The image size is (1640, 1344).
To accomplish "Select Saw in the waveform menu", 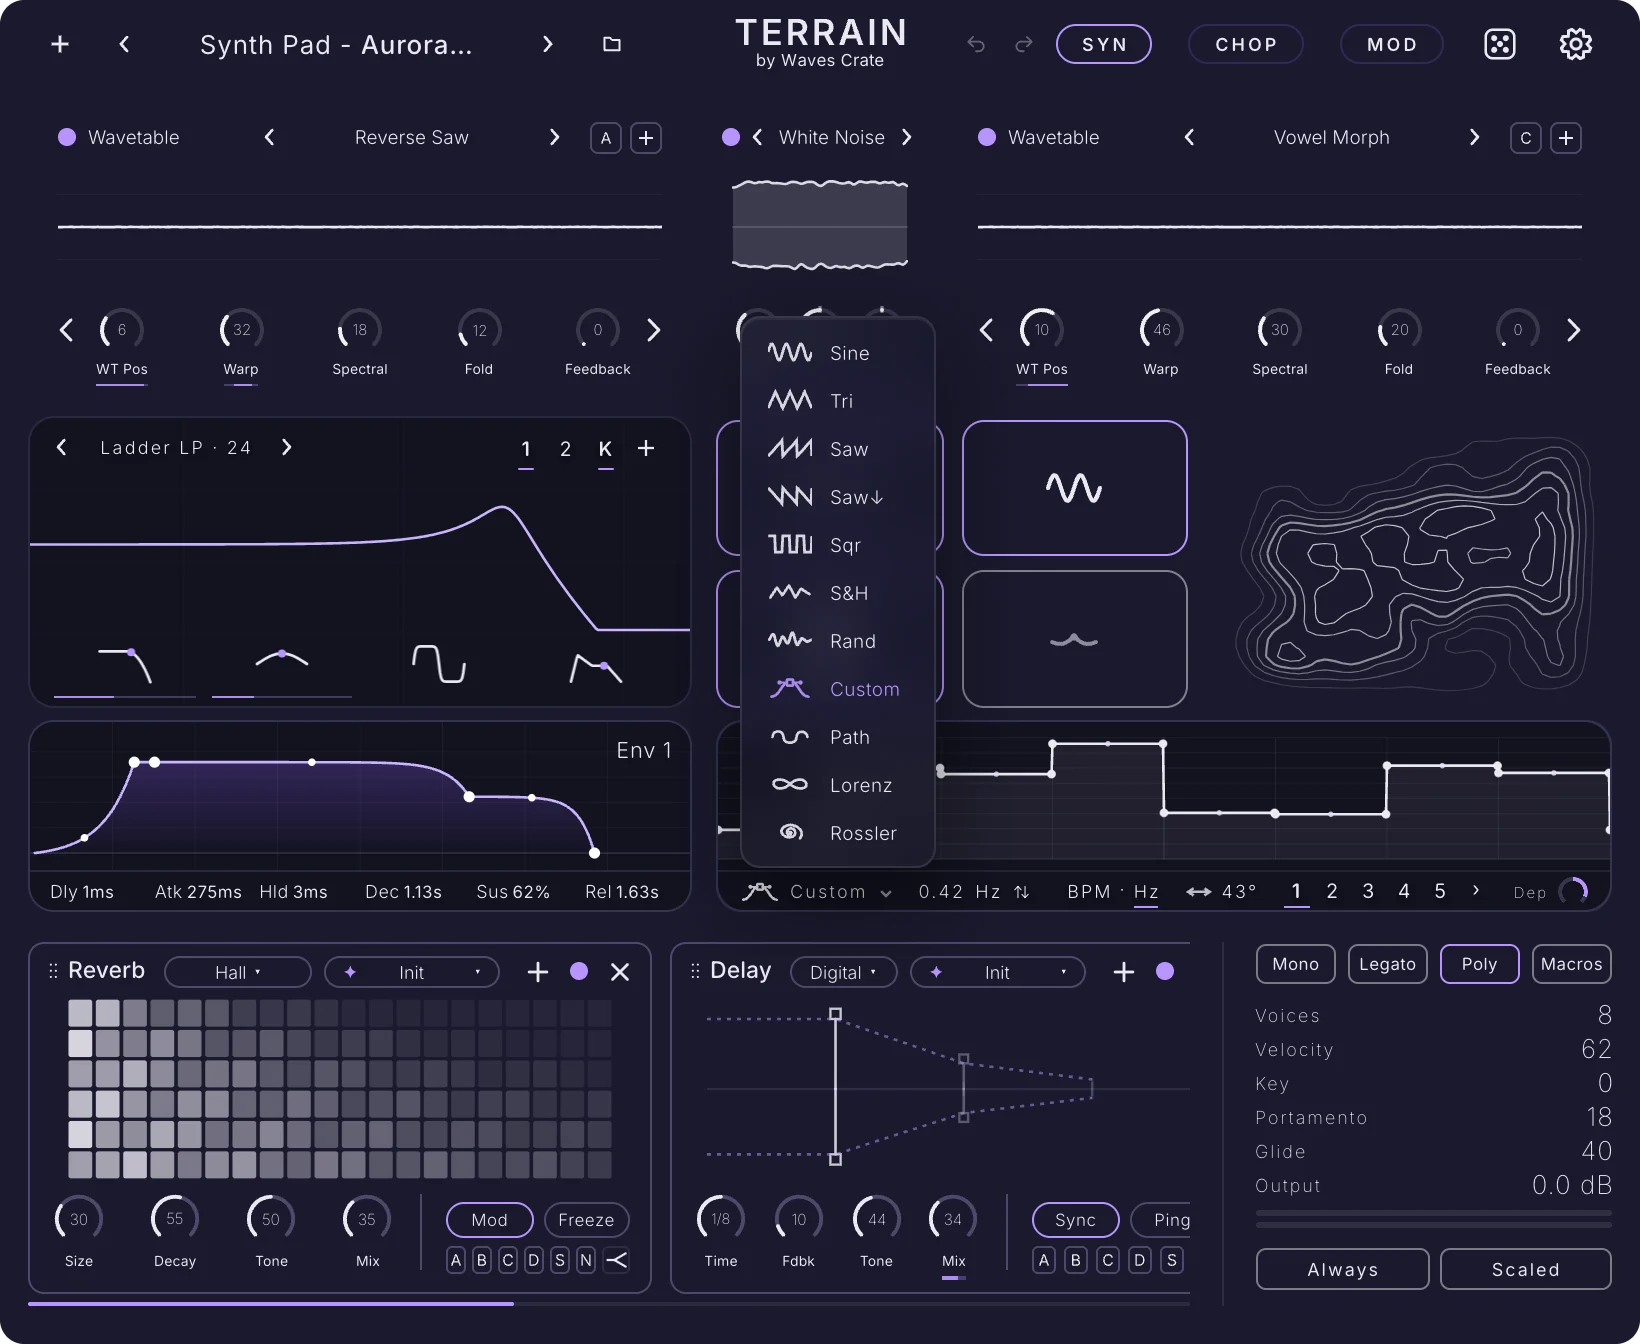I will (838, 449).
